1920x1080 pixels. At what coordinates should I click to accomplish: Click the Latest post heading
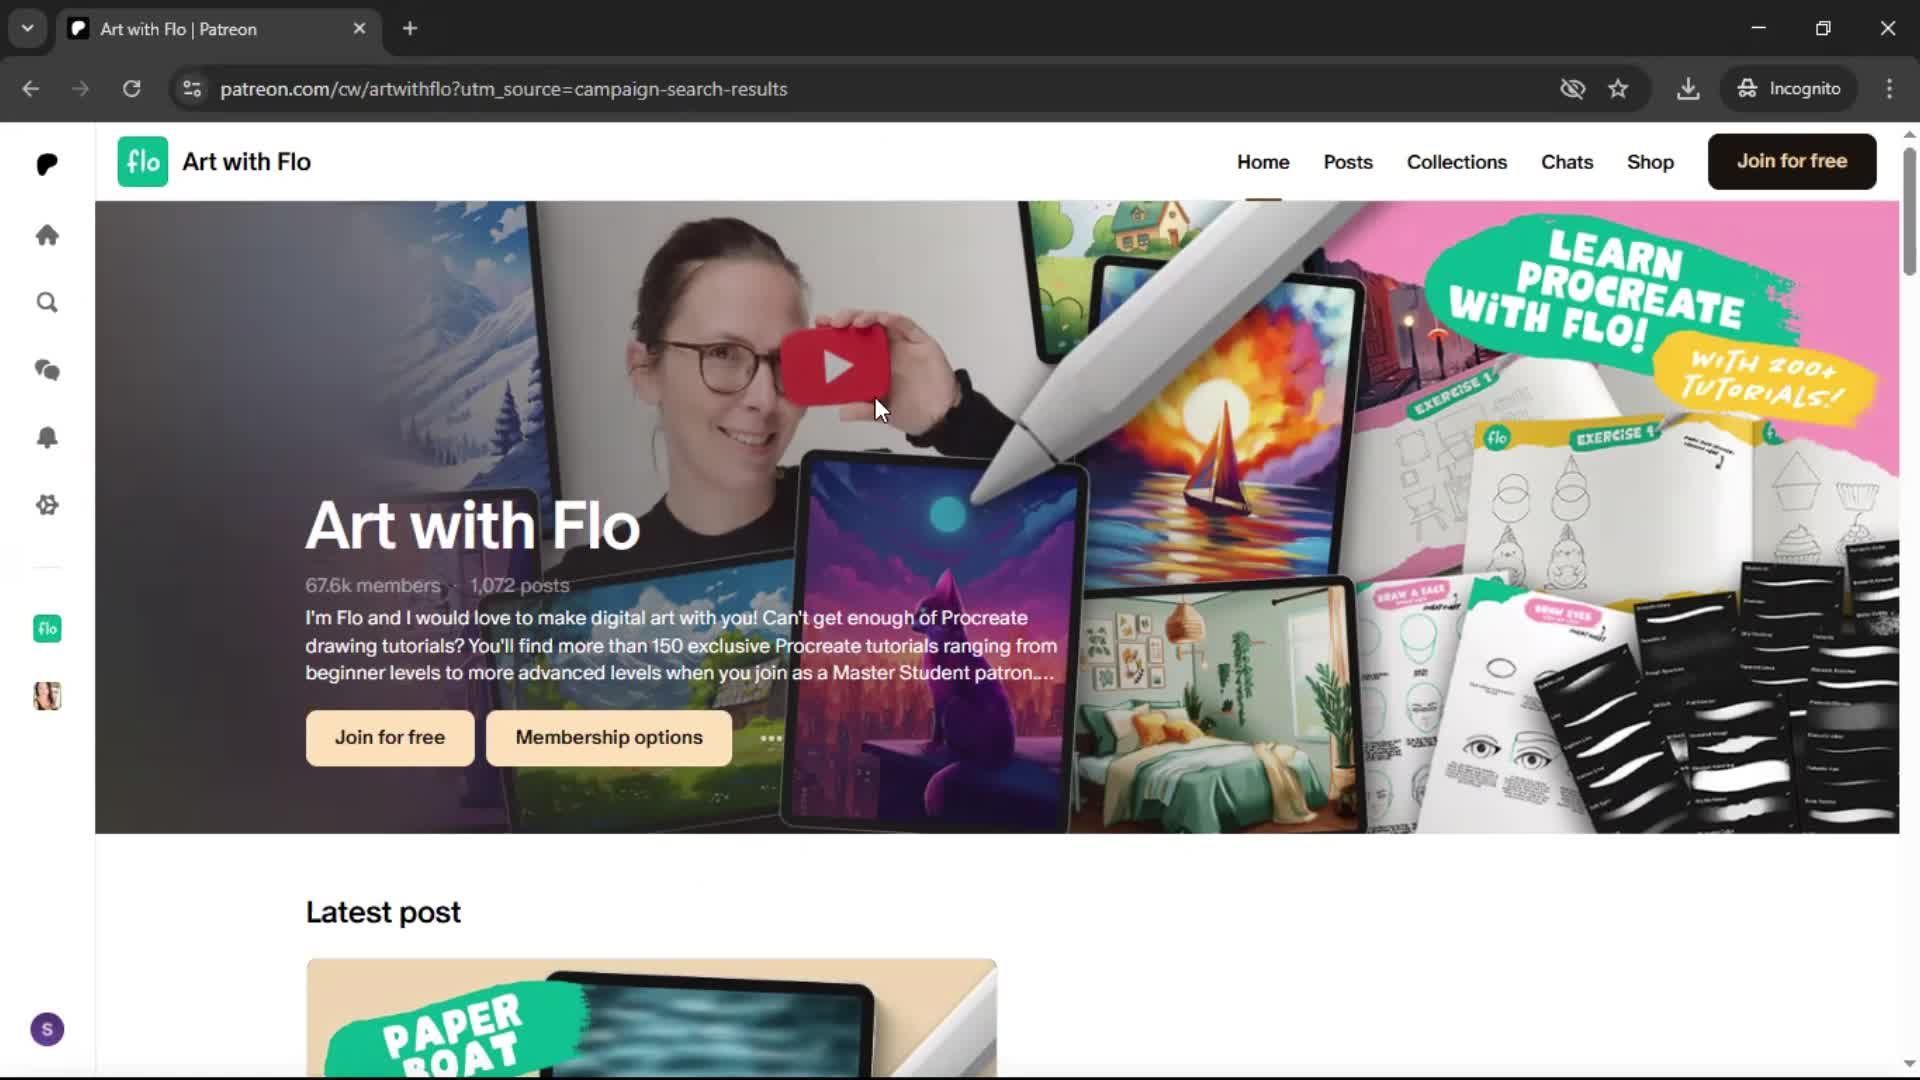(x=383, y=912)
